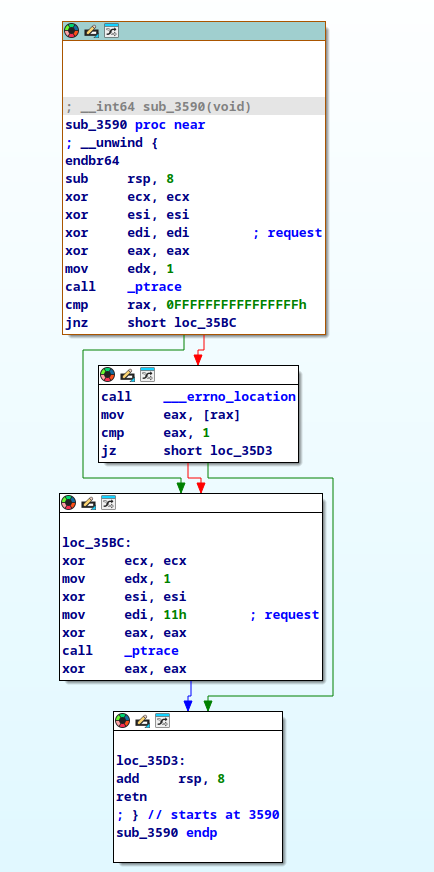Screen dimensions: 434x872
Task: Click group icon in ___errno_location block
Action: 147,375
